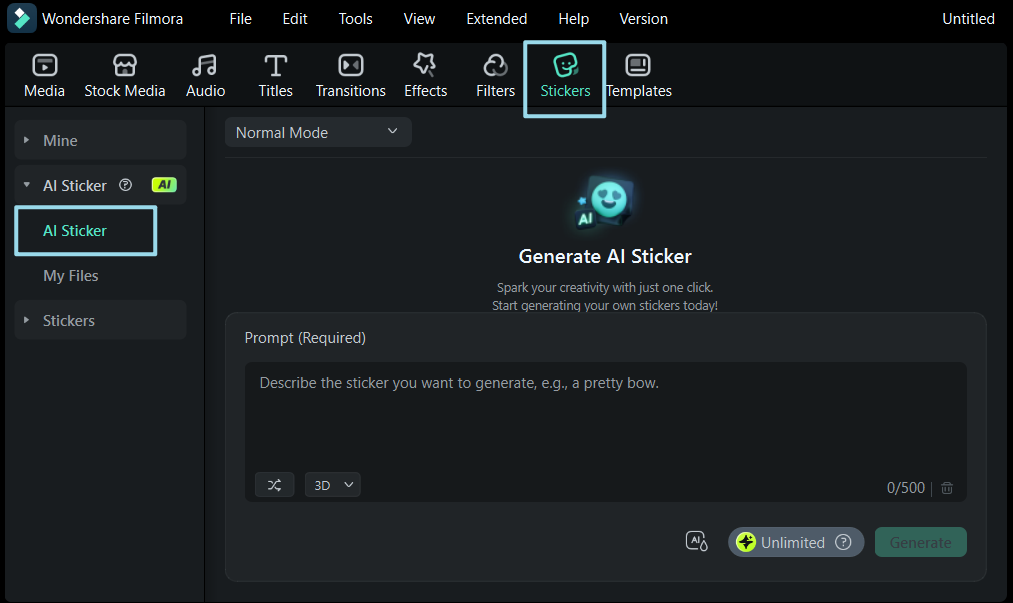1013x603 pixels.
Task: Open the Edit menu
Action: pos(295,19)
